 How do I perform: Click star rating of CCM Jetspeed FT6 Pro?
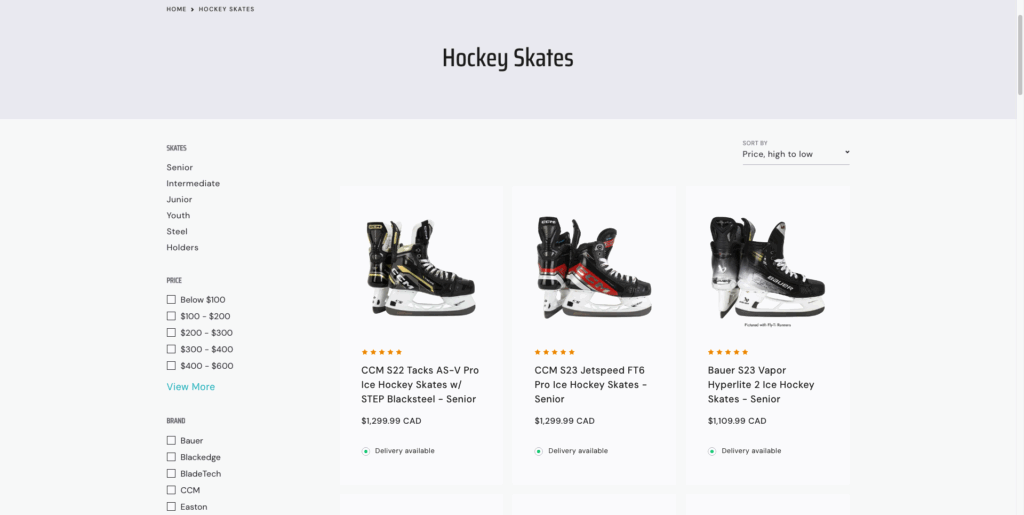click(555, 352)
